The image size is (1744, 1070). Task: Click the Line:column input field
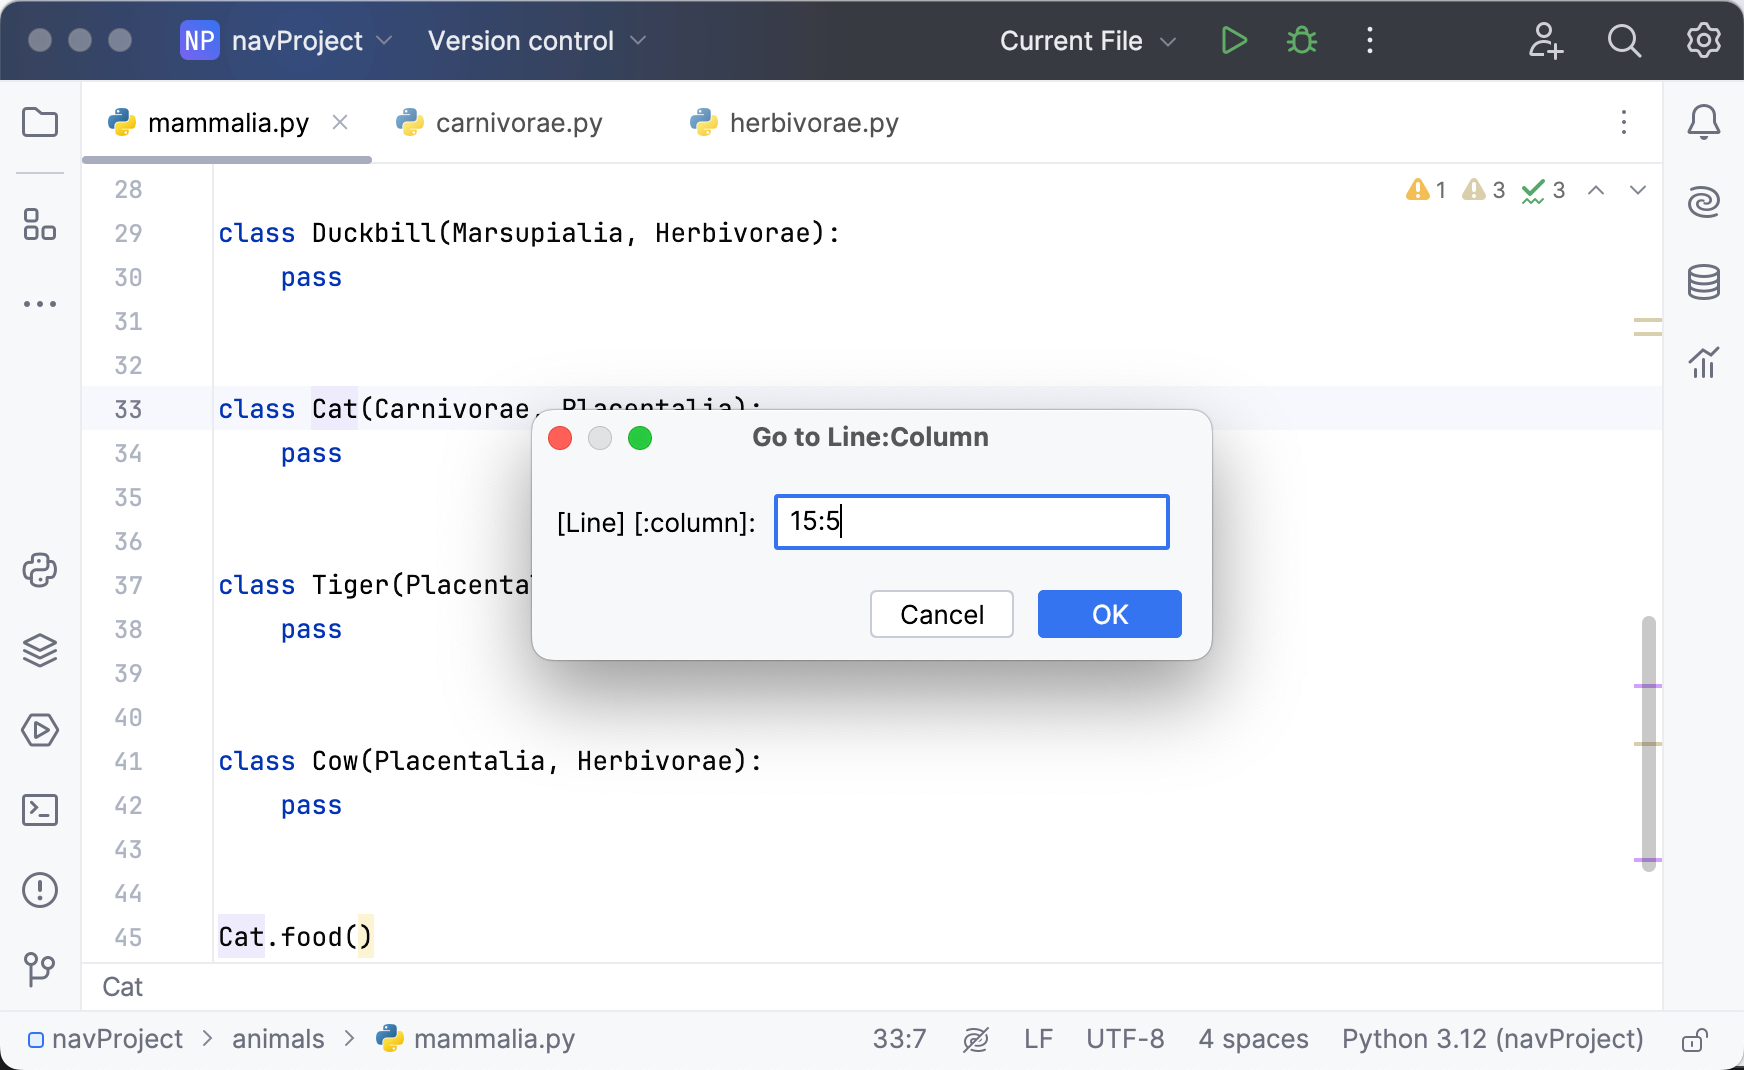point(971,522)
